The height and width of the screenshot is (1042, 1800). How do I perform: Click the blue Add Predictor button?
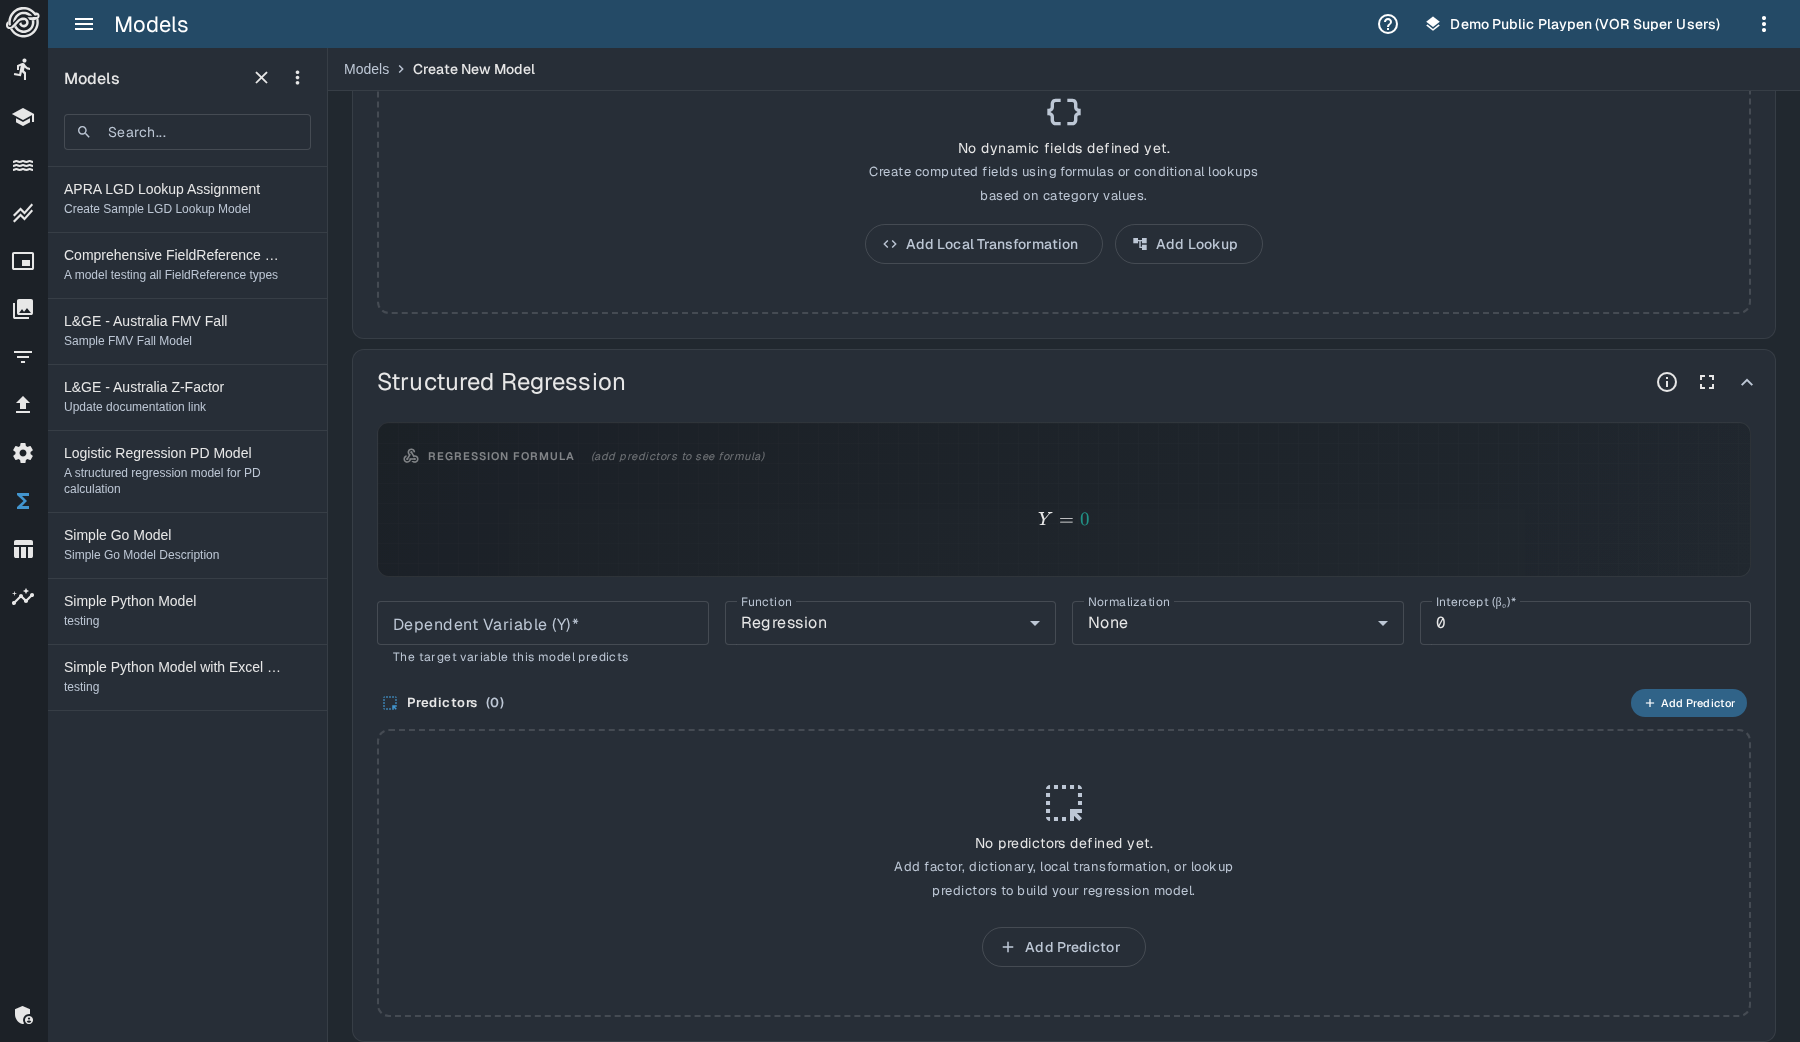coord(1688,703)
